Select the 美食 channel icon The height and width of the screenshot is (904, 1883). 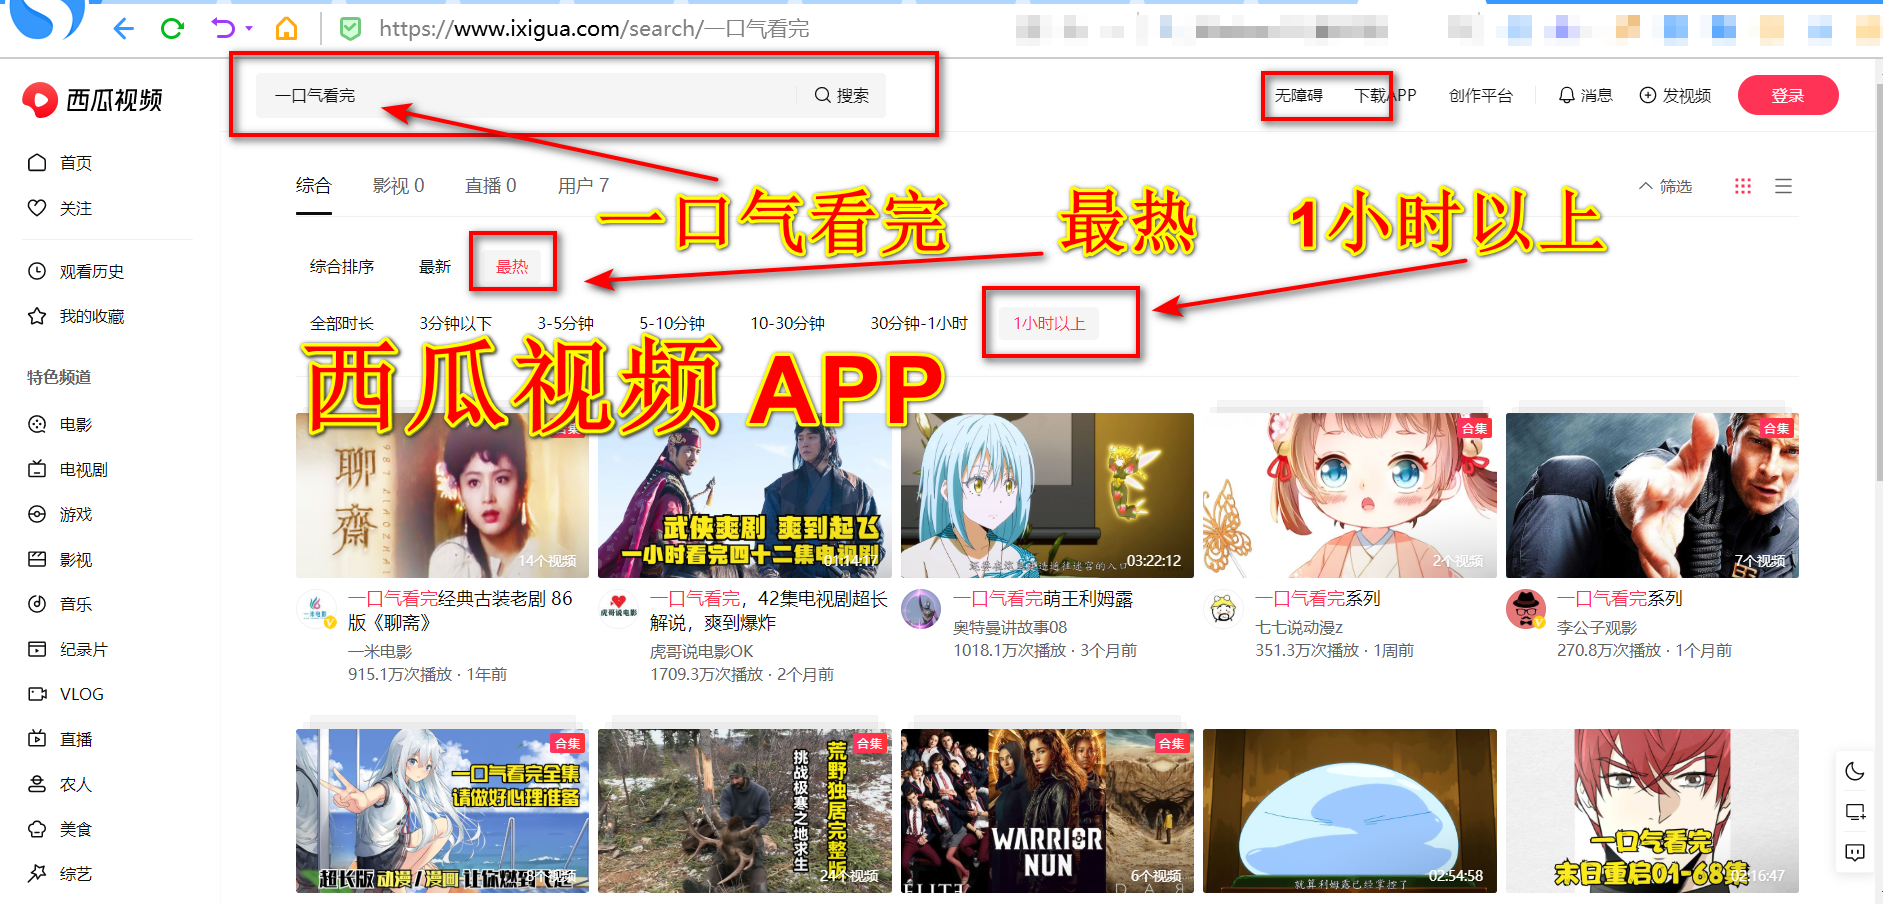pos(37,829)
